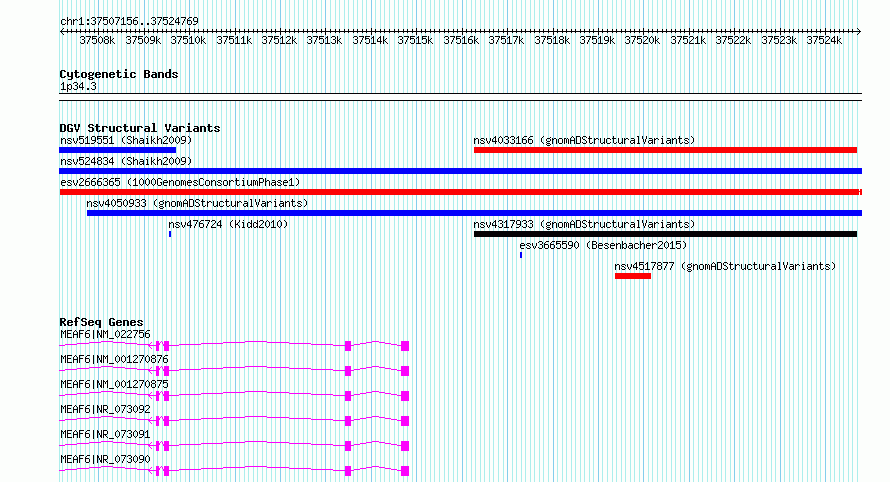Open variant nsv4050933 gnomAD label
The height and width of the screenshot is (482, 890).
197,203
